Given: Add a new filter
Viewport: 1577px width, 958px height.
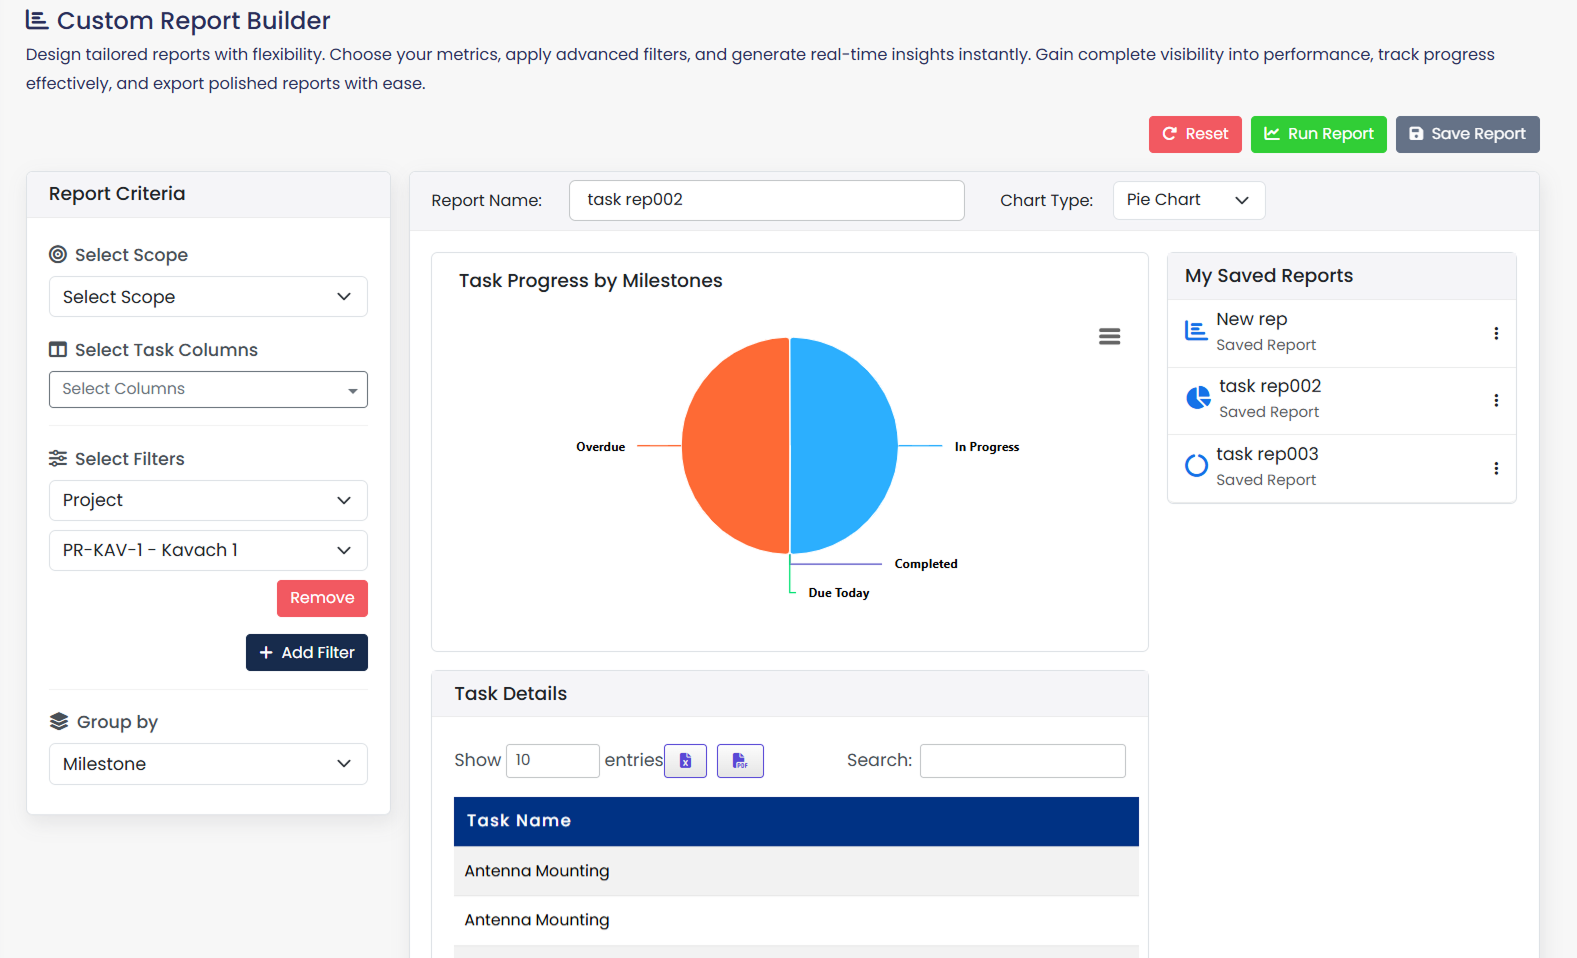Looking at the screenshot, I should pyautogui.click(x=307, y=653).
